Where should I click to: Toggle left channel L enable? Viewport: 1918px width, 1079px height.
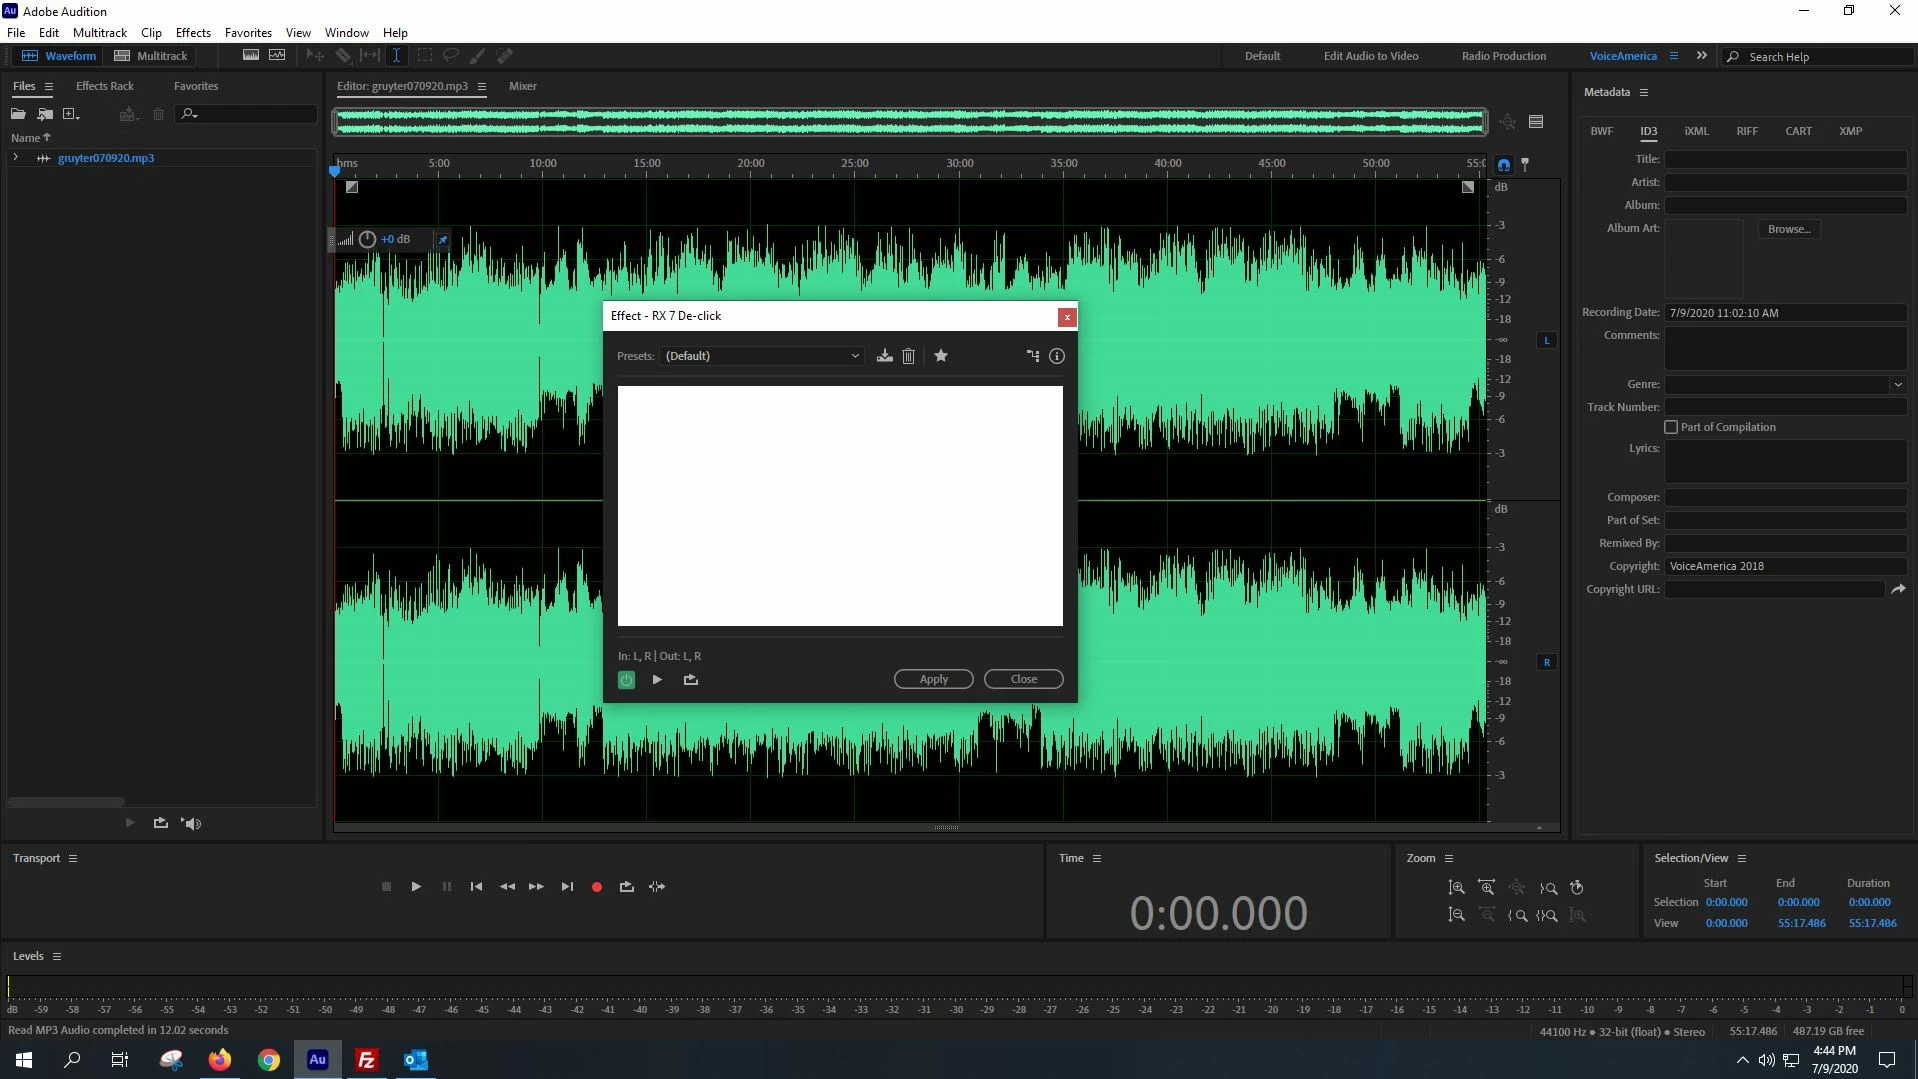pyautogui.click(x=1547, y=340)
